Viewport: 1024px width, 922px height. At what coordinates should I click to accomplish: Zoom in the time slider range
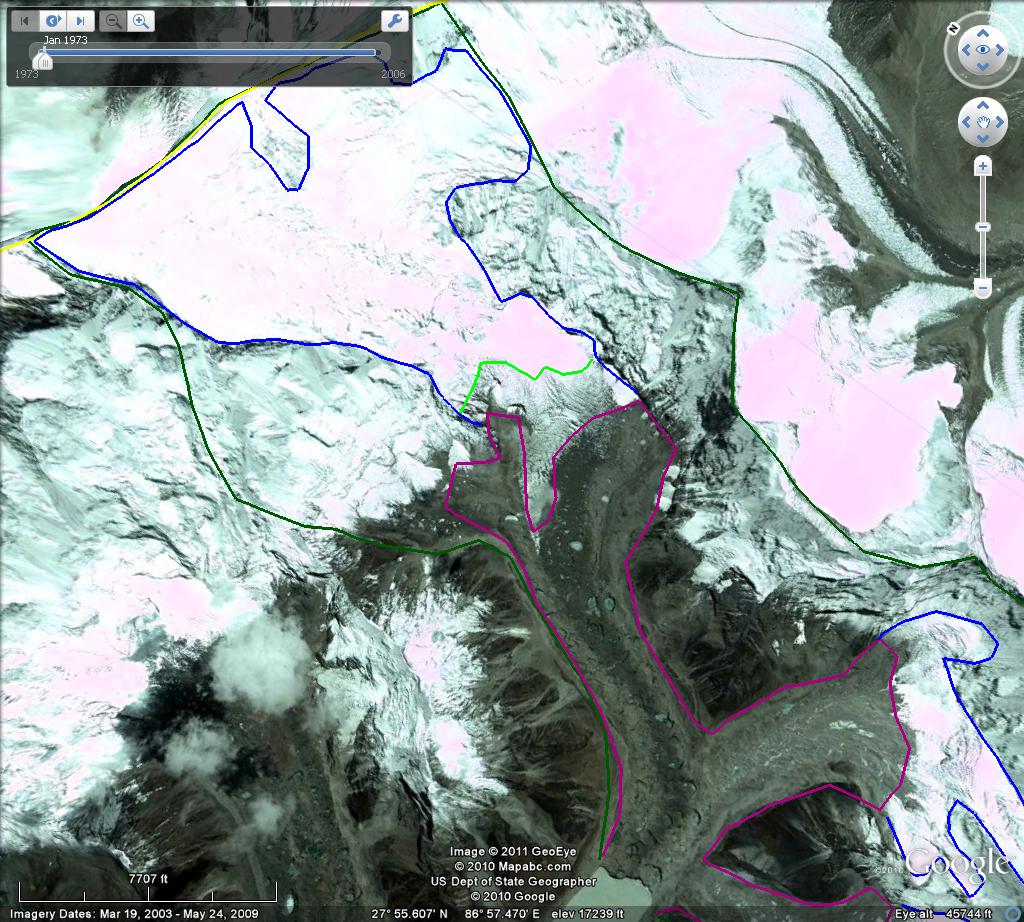tap(141, 20)
